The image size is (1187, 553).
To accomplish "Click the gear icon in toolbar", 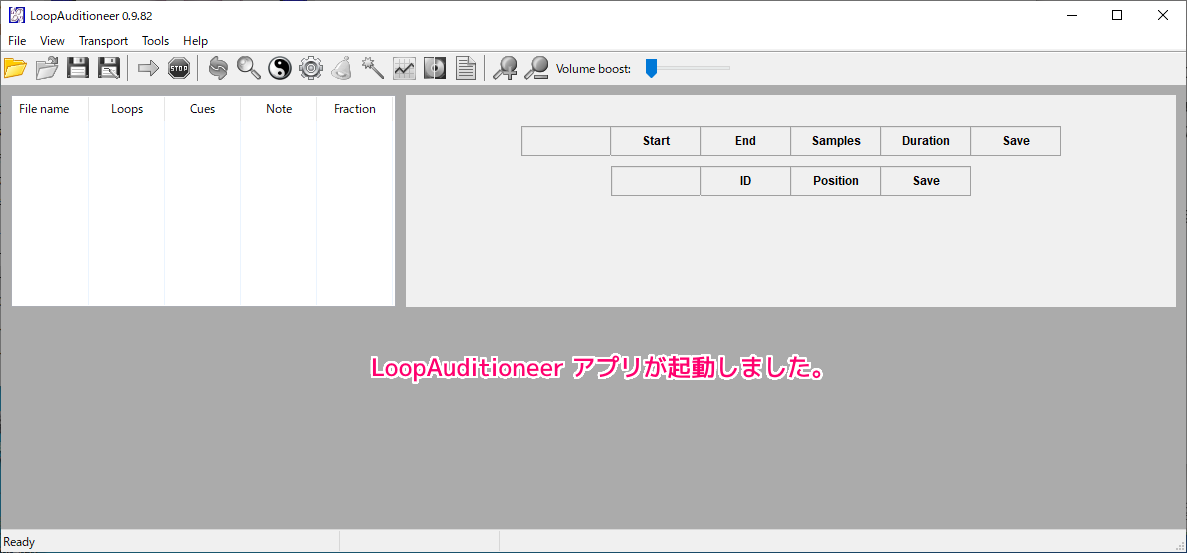I will pos(311,68).
